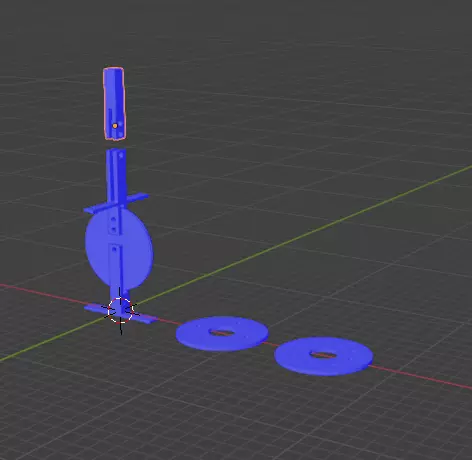Select the flat ring farthest along the red axis
The image size is (472, 460).
point(323,356)
